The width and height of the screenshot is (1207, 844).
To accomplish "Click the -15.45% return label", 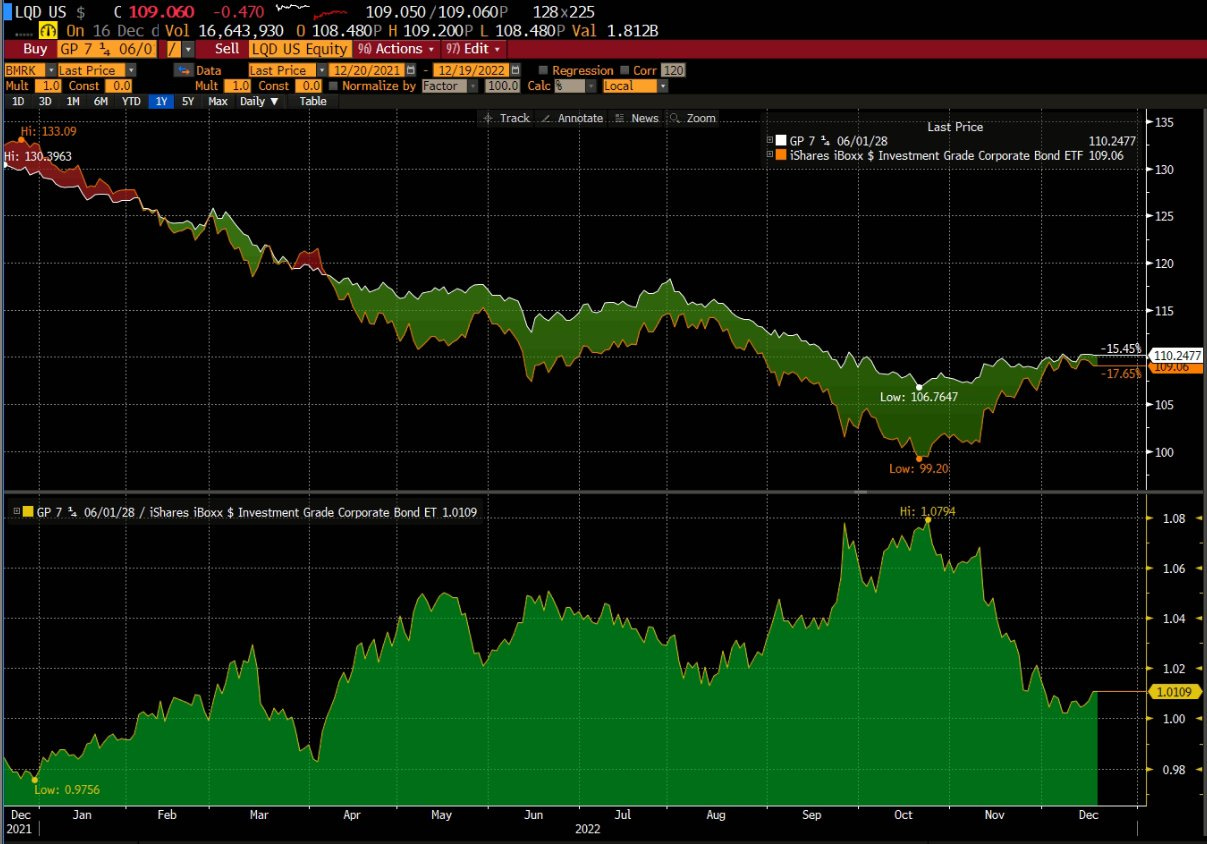I will click(1120, 348).
